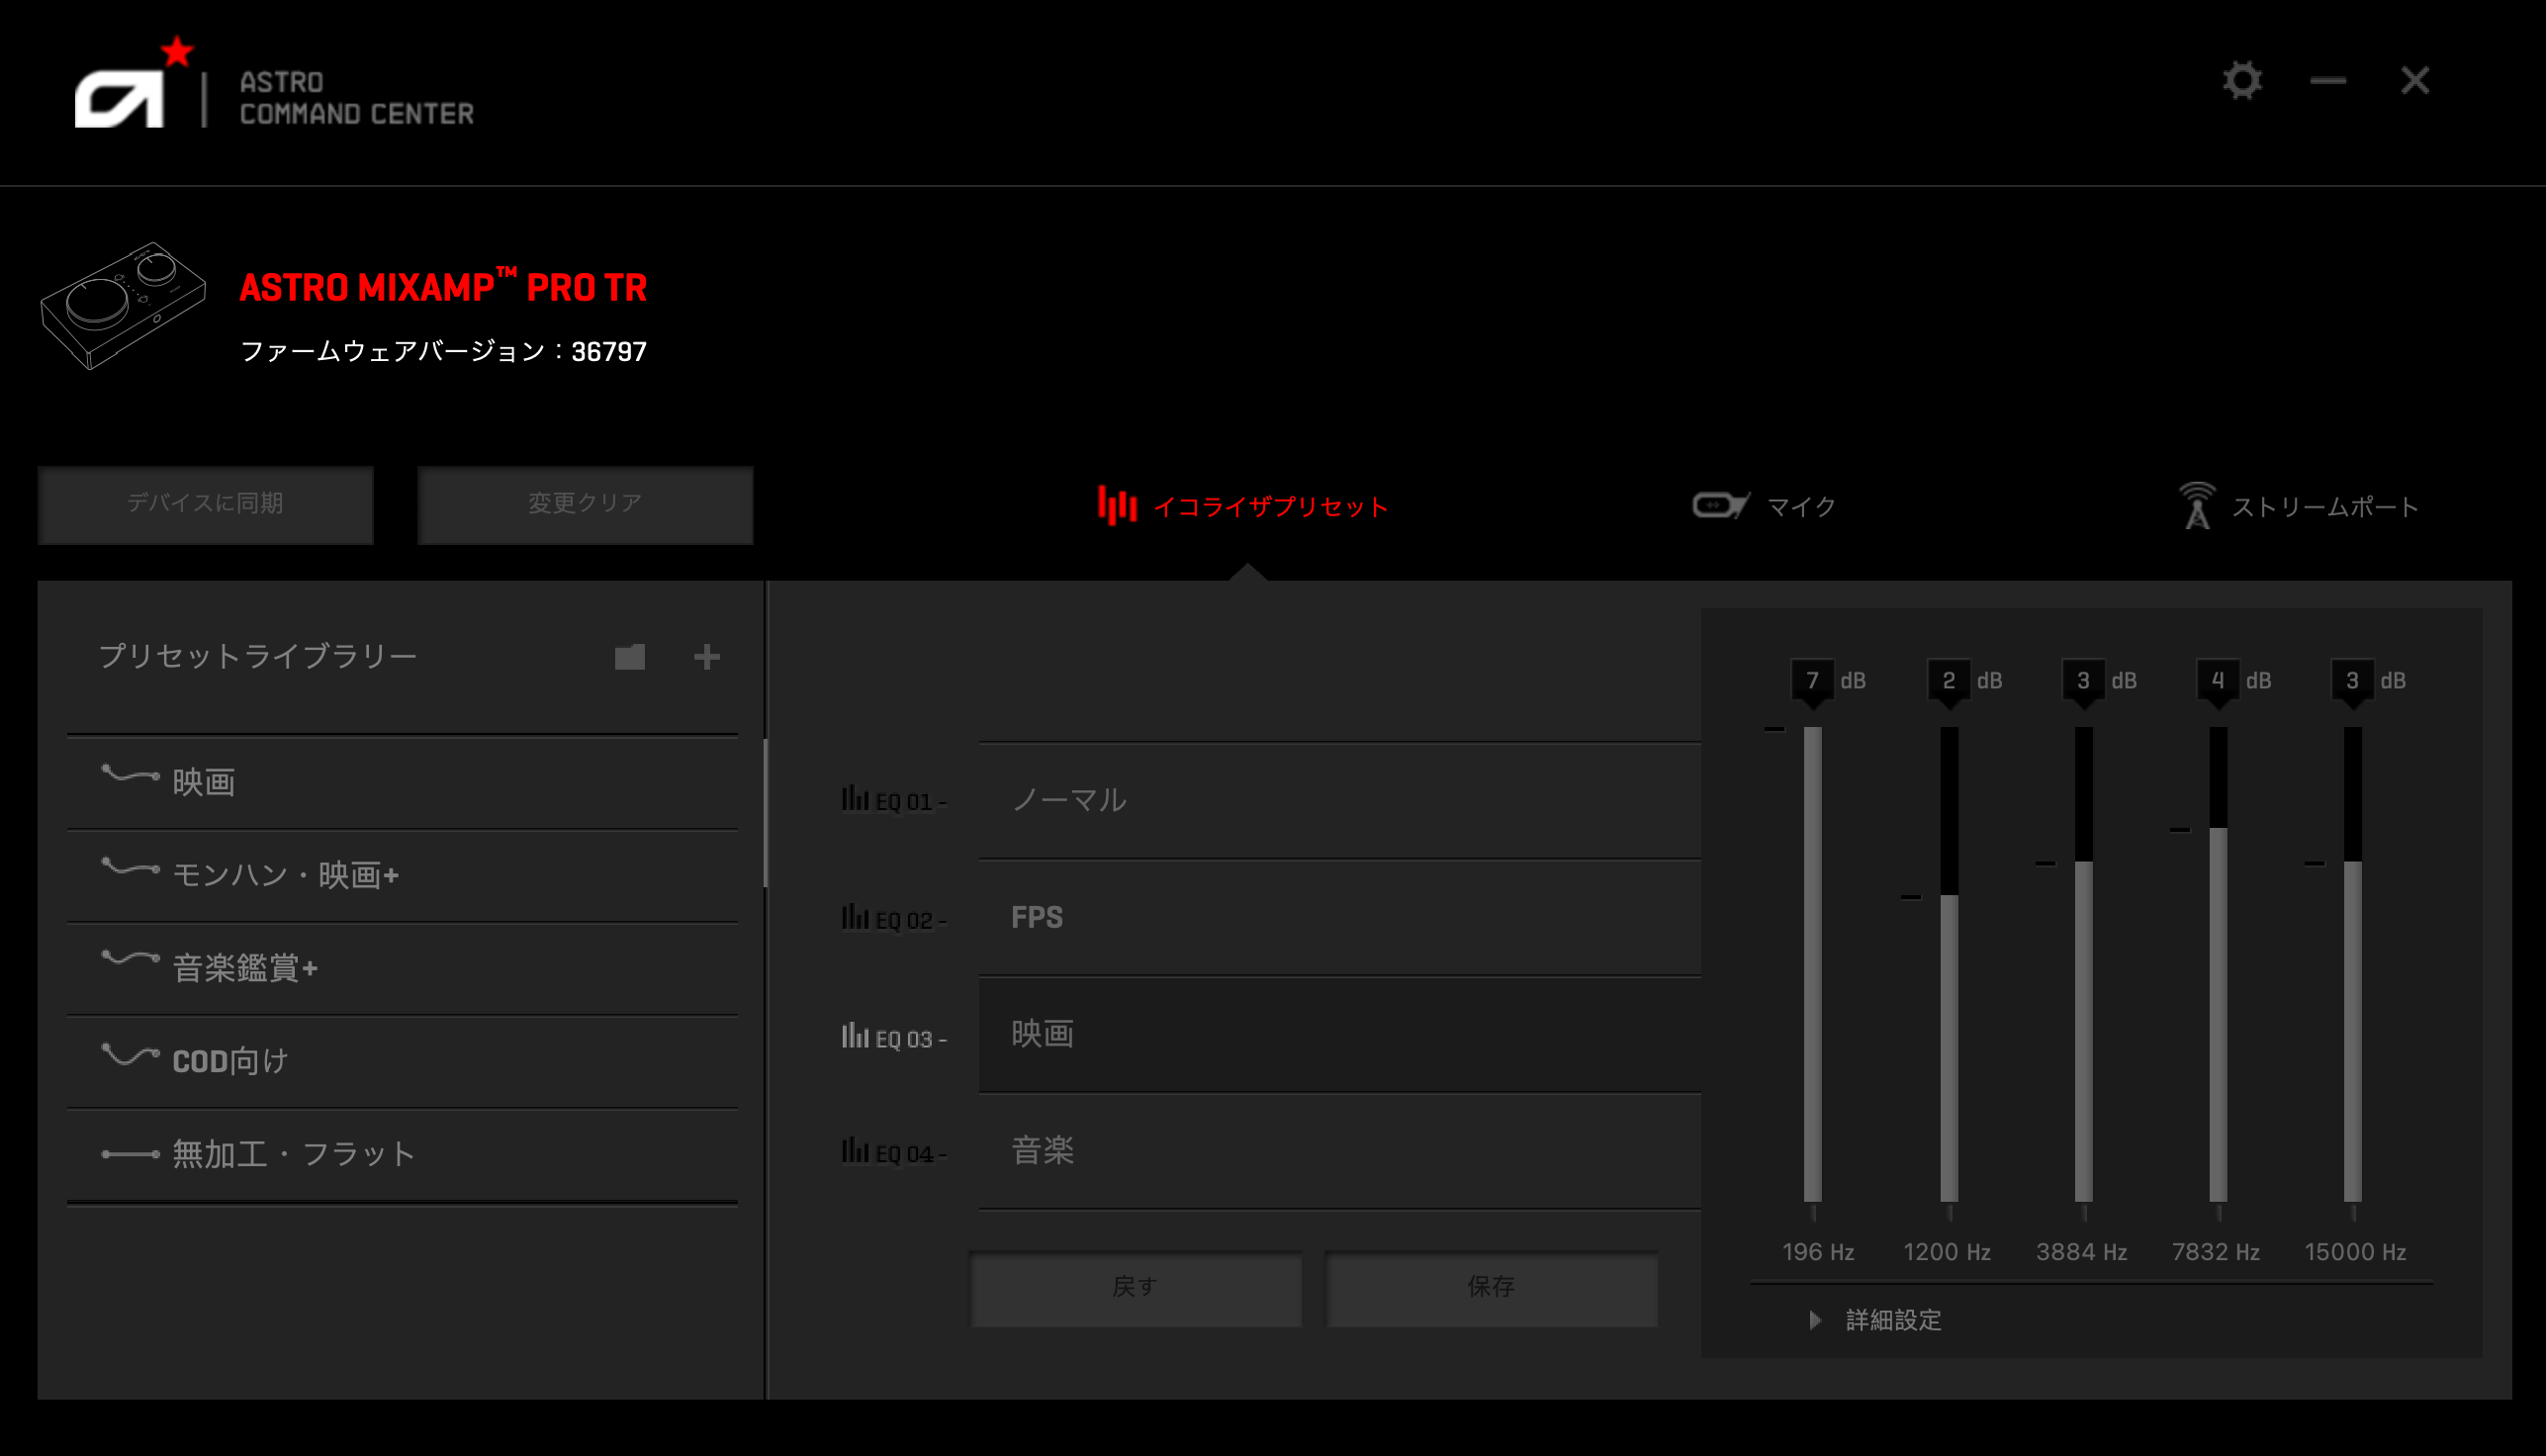This screenshot has width=2546, height=1456.
Task: Click the 変更クリア button
Action: (584, 504)
